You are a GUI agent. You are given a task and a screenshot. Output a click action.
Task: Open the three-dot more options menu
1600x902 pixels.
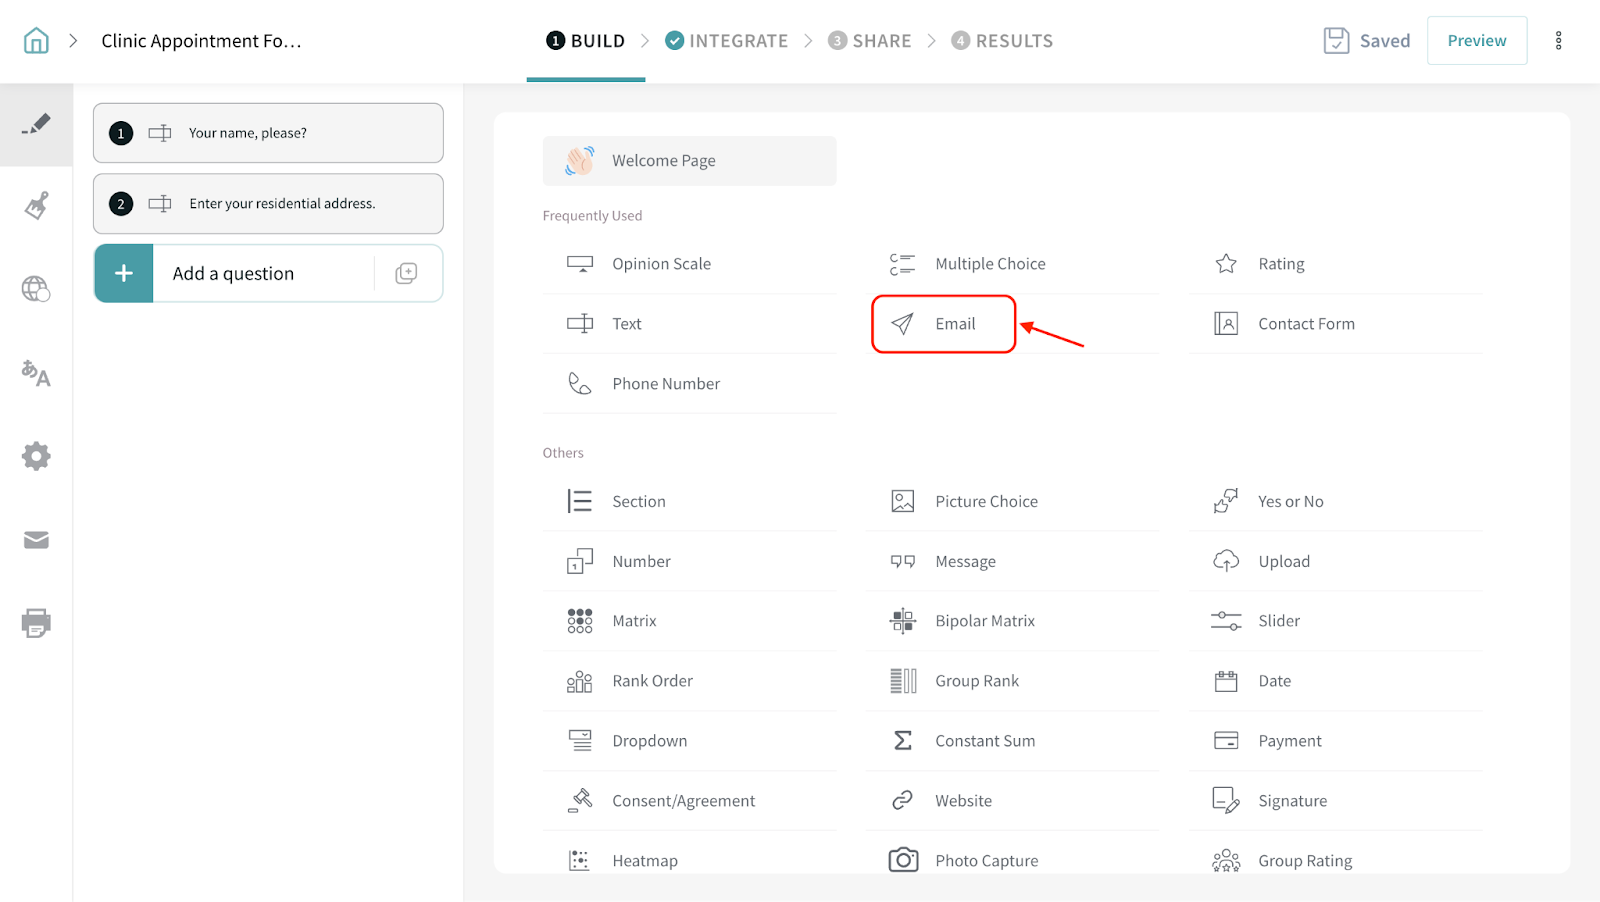(x=1558, y=41)
